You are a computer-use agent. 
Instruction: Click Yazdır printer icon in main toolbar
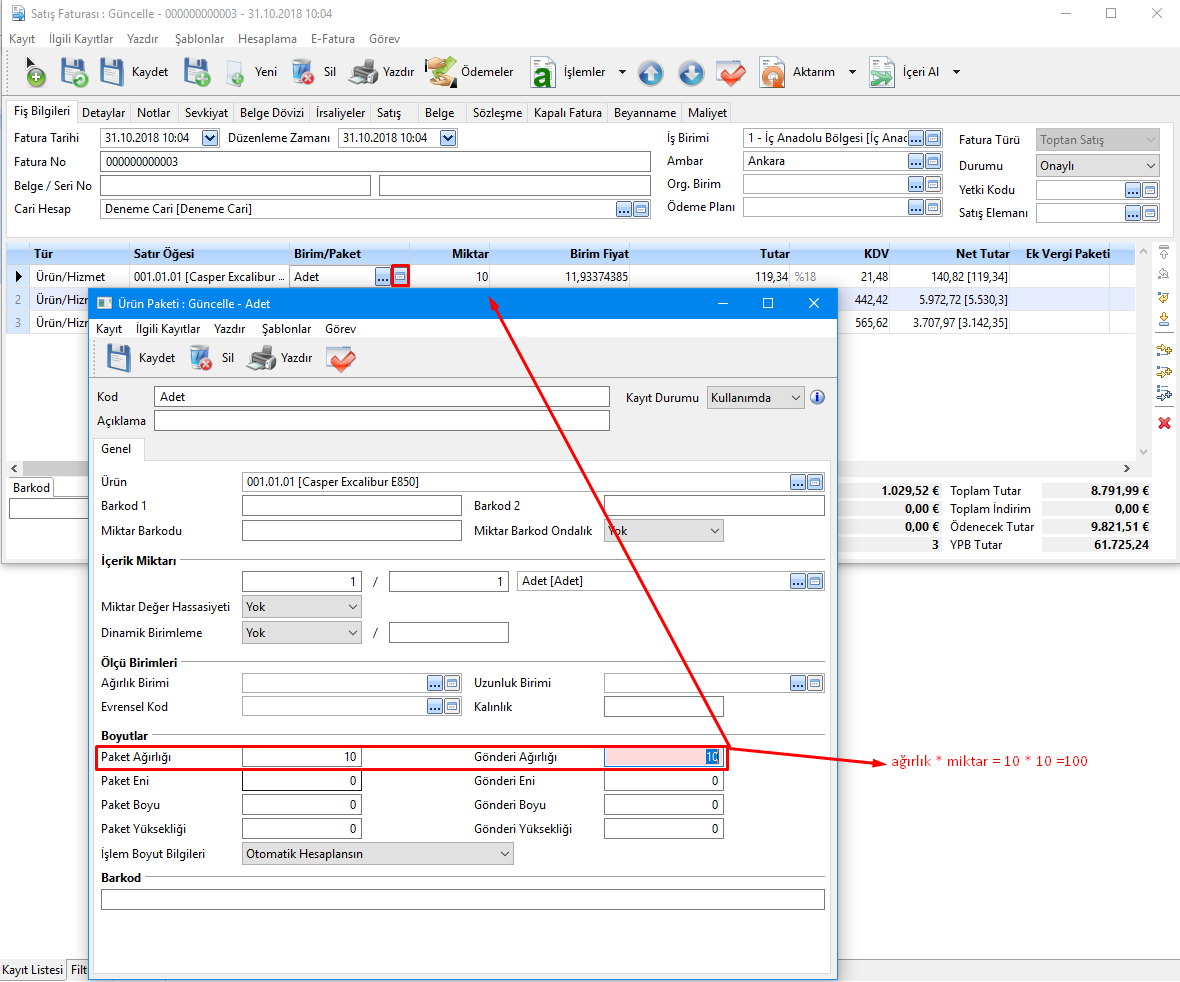(x=363, y=72)
